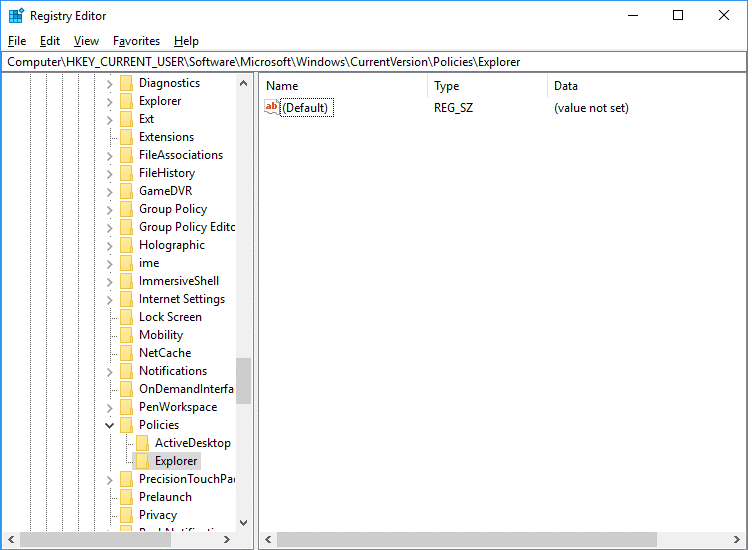
Task: Select the Group Policy Editor key
Action: click(x=187, y=227)
